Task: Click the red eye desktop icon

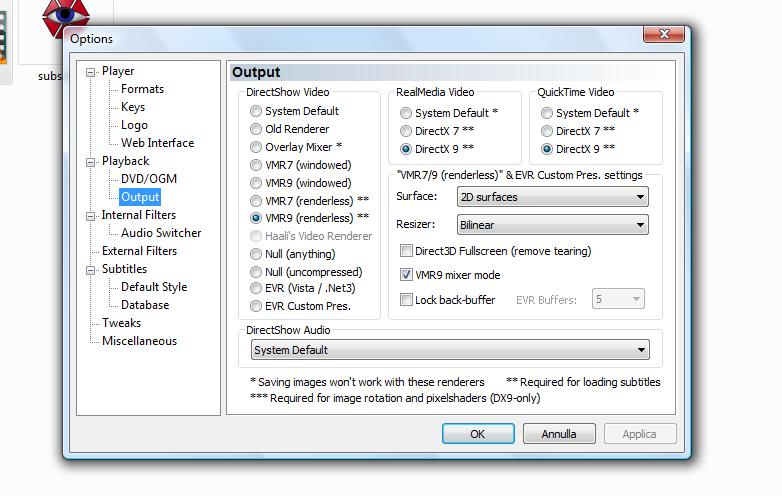Action: click(66, 14)
